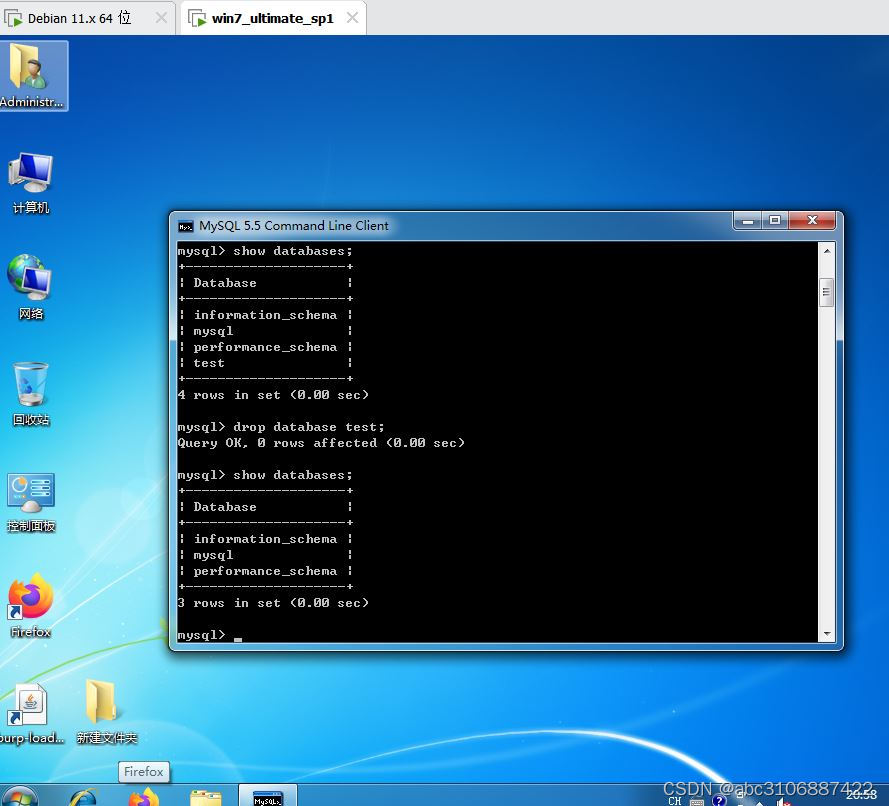The width and height of the screenshot is (889, 806).
Task: Maximize the MySQL Command Line Client window
Action: 774,220
